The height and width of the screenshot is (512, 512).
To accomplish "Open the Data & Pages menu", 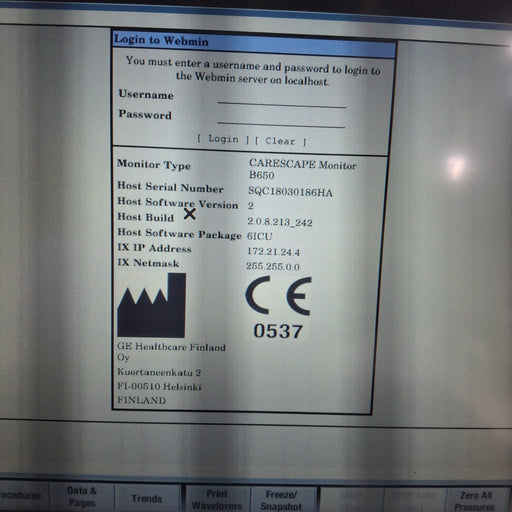I will click(x=82, y=496).
